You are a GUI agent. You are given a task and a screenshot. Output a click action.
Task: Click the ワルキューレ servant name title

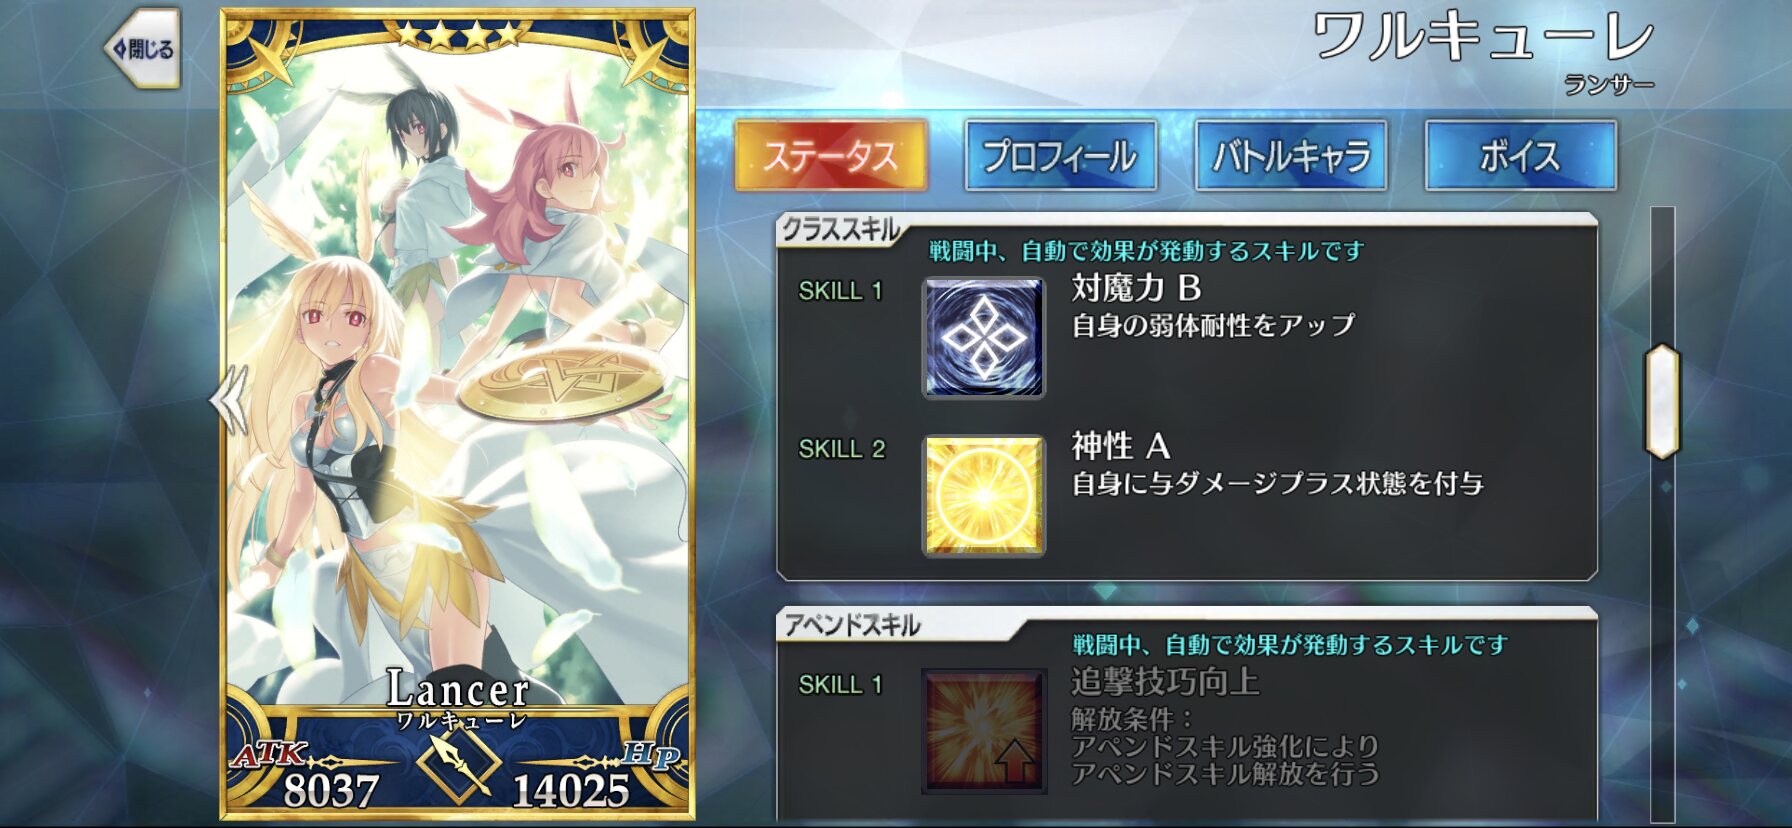point(1483,37)
